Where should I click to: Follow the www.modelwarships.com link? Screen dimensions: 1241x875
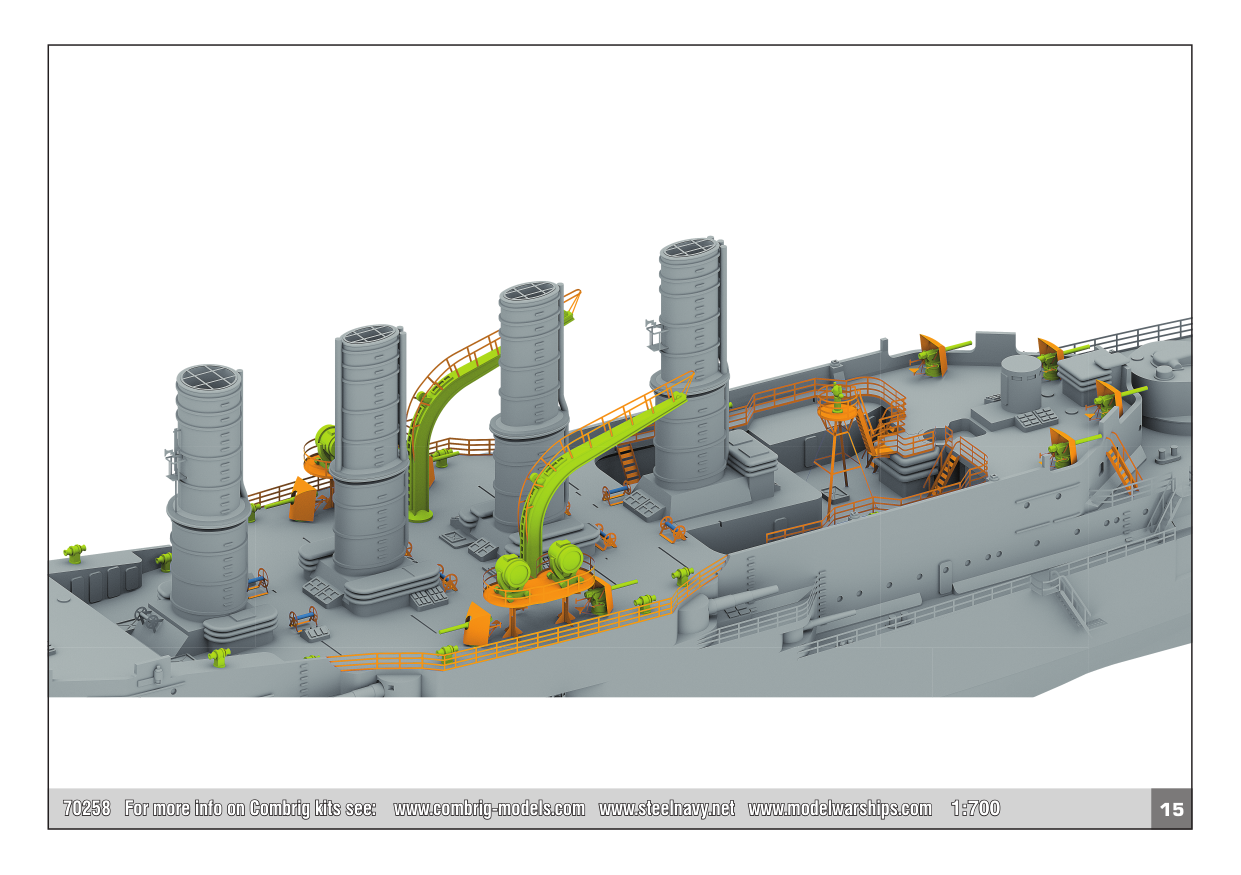(x=839, y=808)
